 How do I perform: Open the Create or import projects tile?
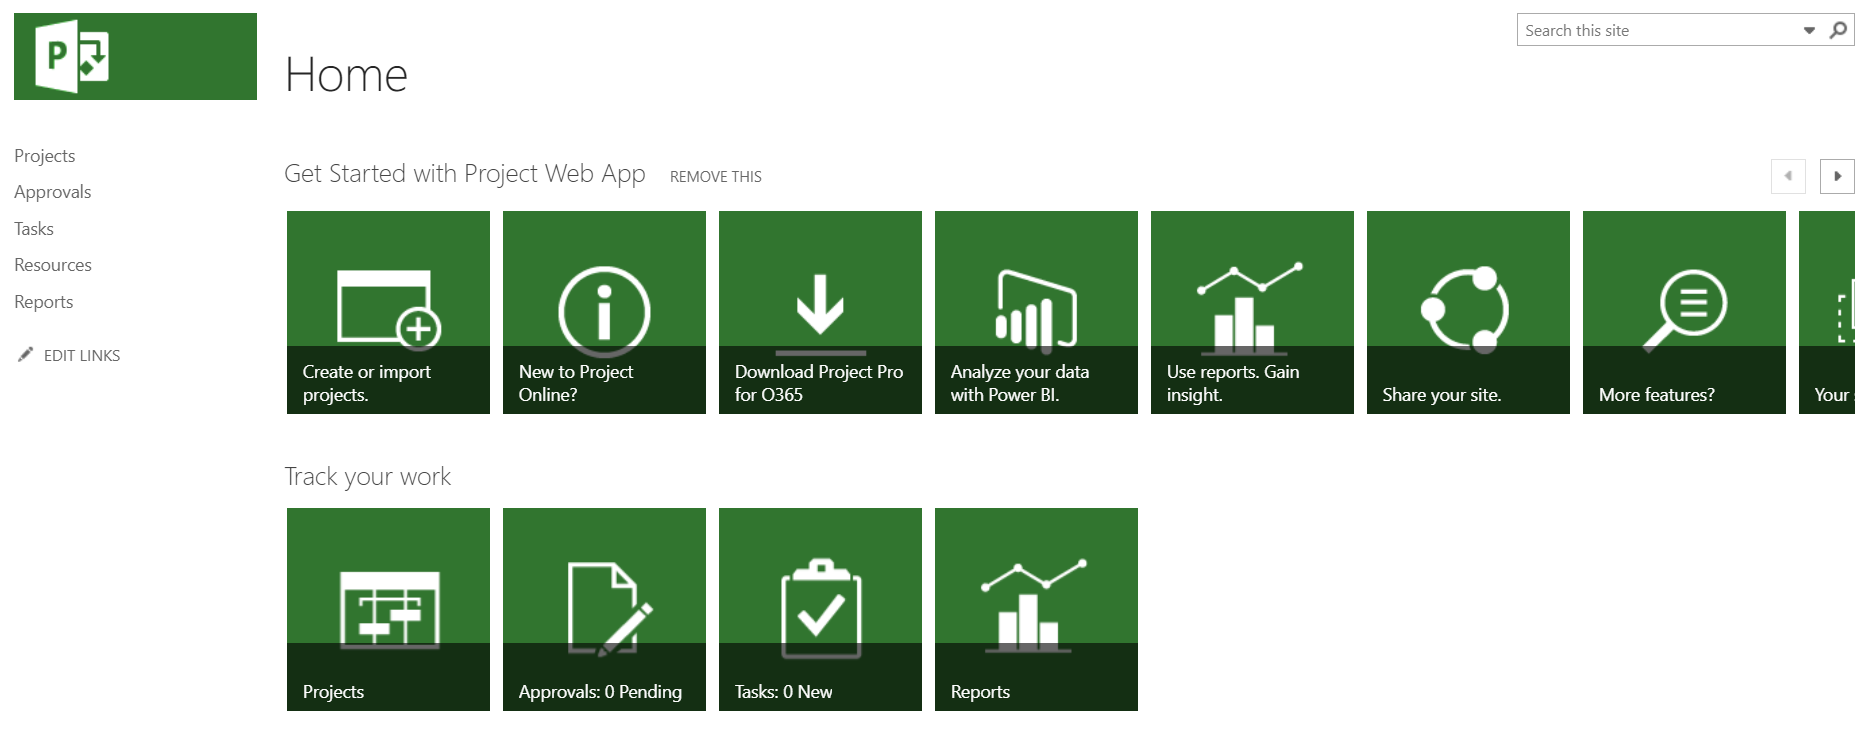click(x=388, y=312)
